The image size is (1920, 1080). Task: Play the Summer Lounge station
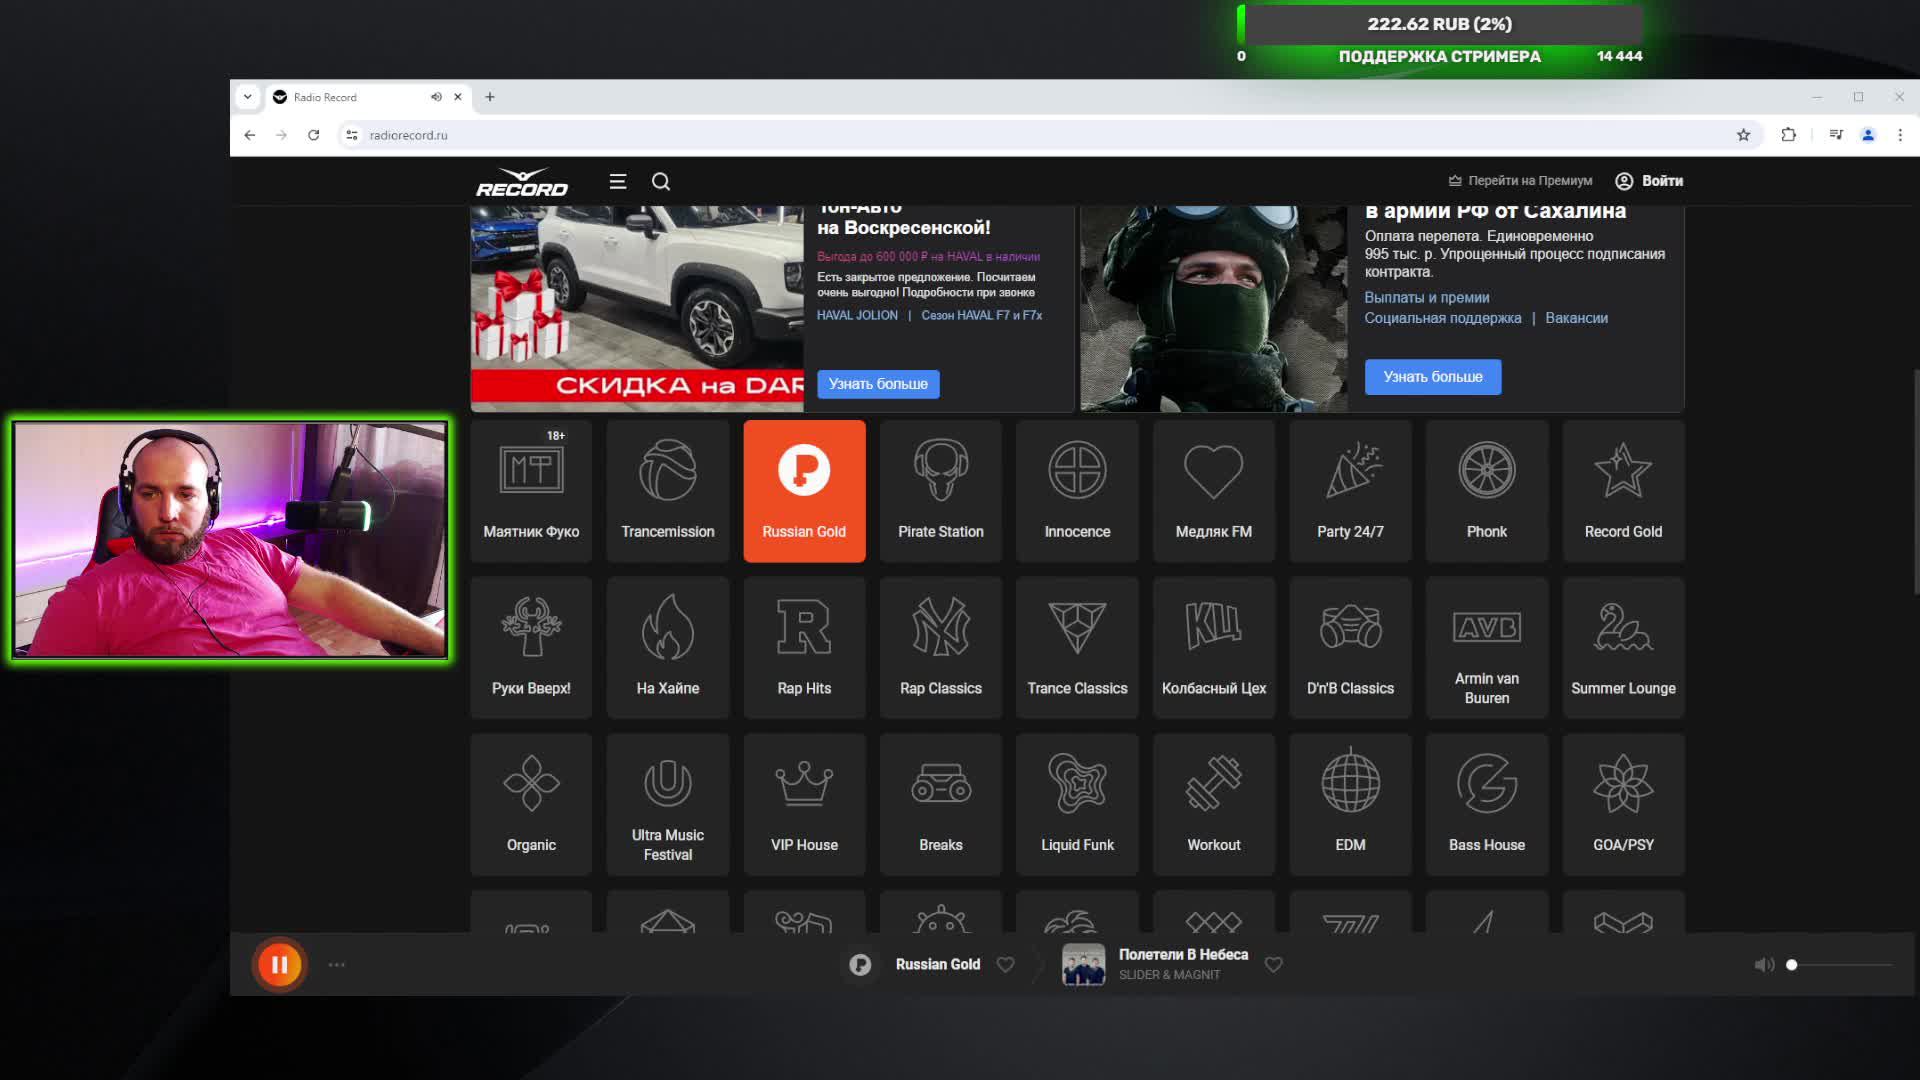pos(1623,647)
